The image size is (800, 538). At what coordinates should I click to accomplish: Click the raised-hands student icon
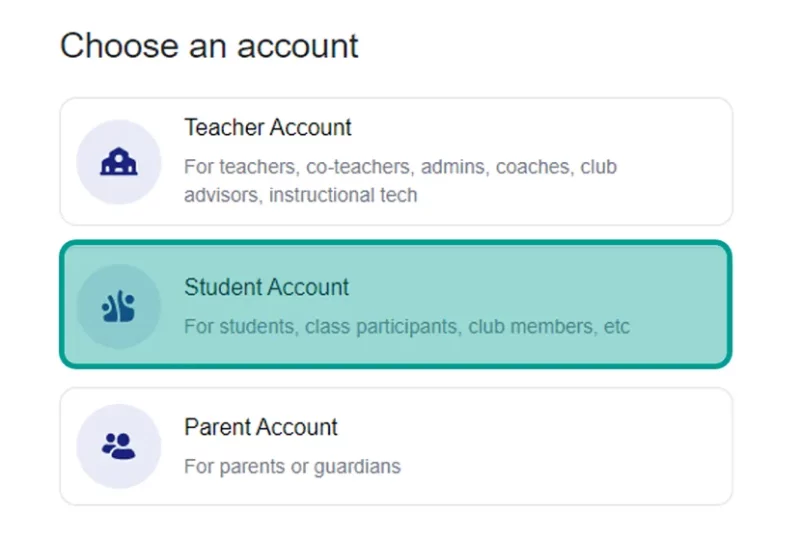118,306
